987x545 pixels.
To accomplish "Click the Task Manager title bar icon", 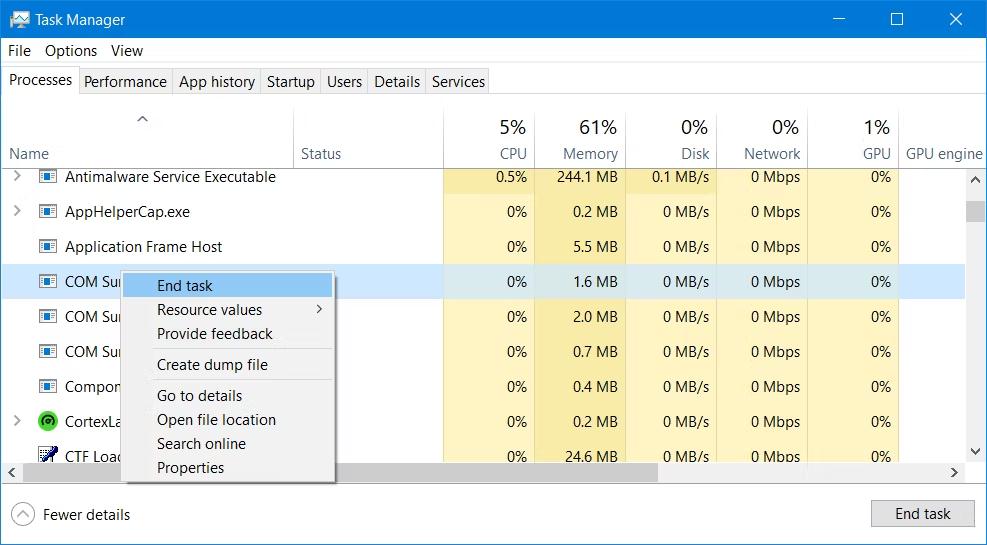I will click(19, 19).
